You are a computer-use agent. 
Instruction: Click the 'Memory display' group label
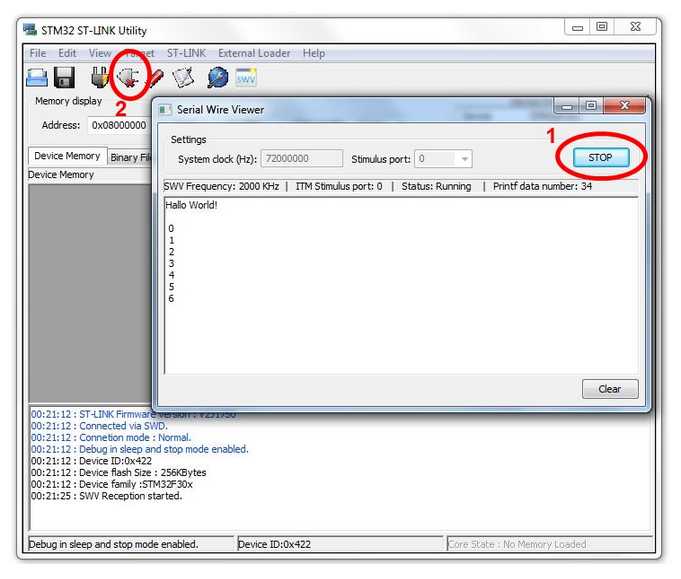coord(69,101)
